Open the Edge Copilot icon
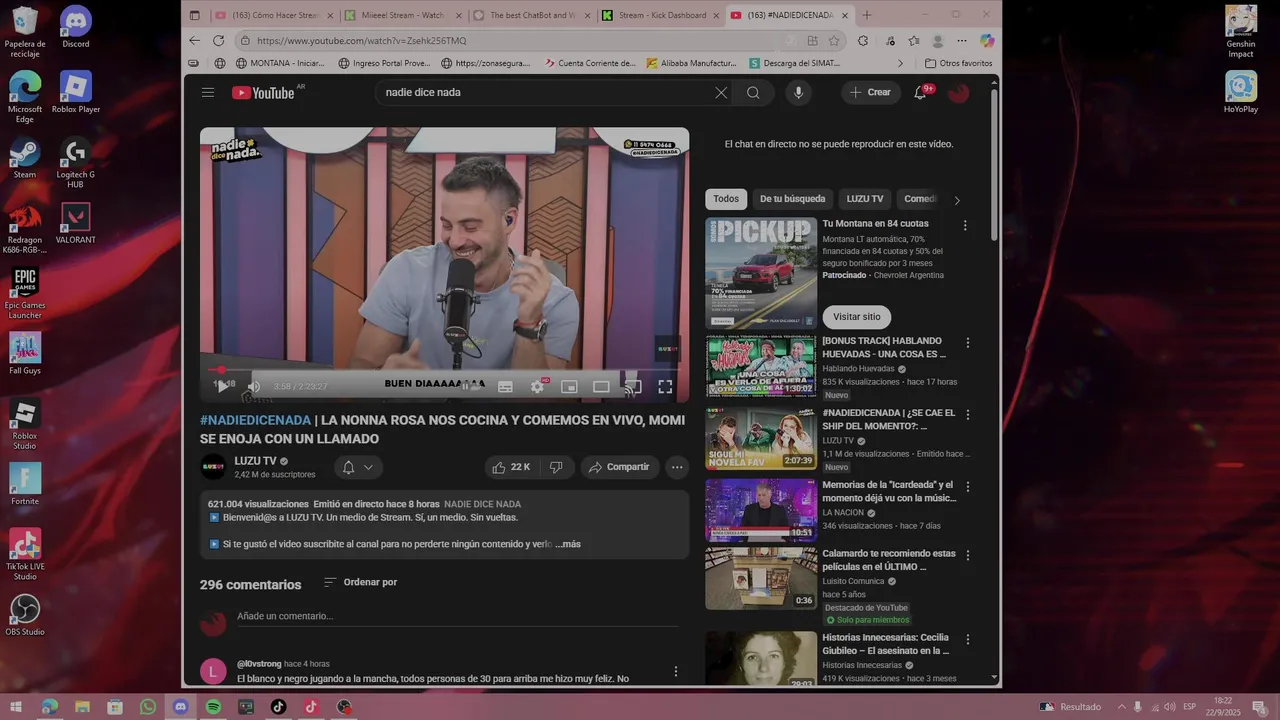This screenshot has height=720, width=1280. (987, 41)
